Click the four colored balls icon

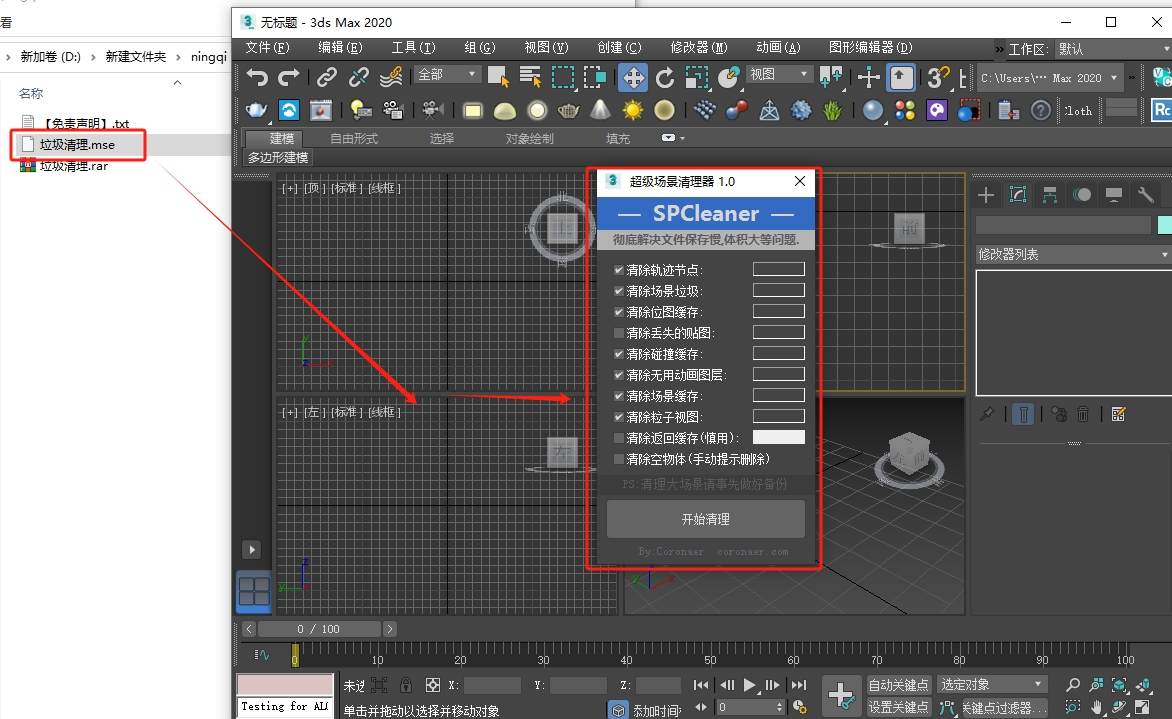904,111
